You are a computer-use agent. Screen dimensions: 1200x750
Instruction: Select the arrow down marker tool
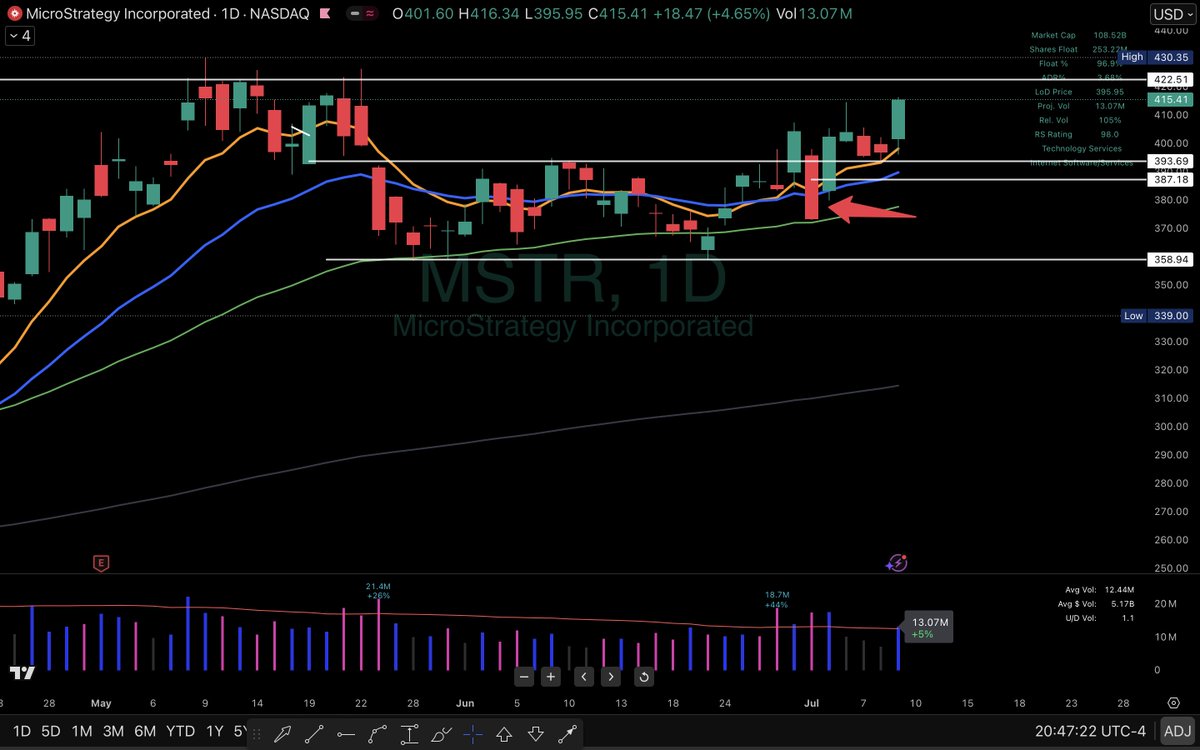537,732
